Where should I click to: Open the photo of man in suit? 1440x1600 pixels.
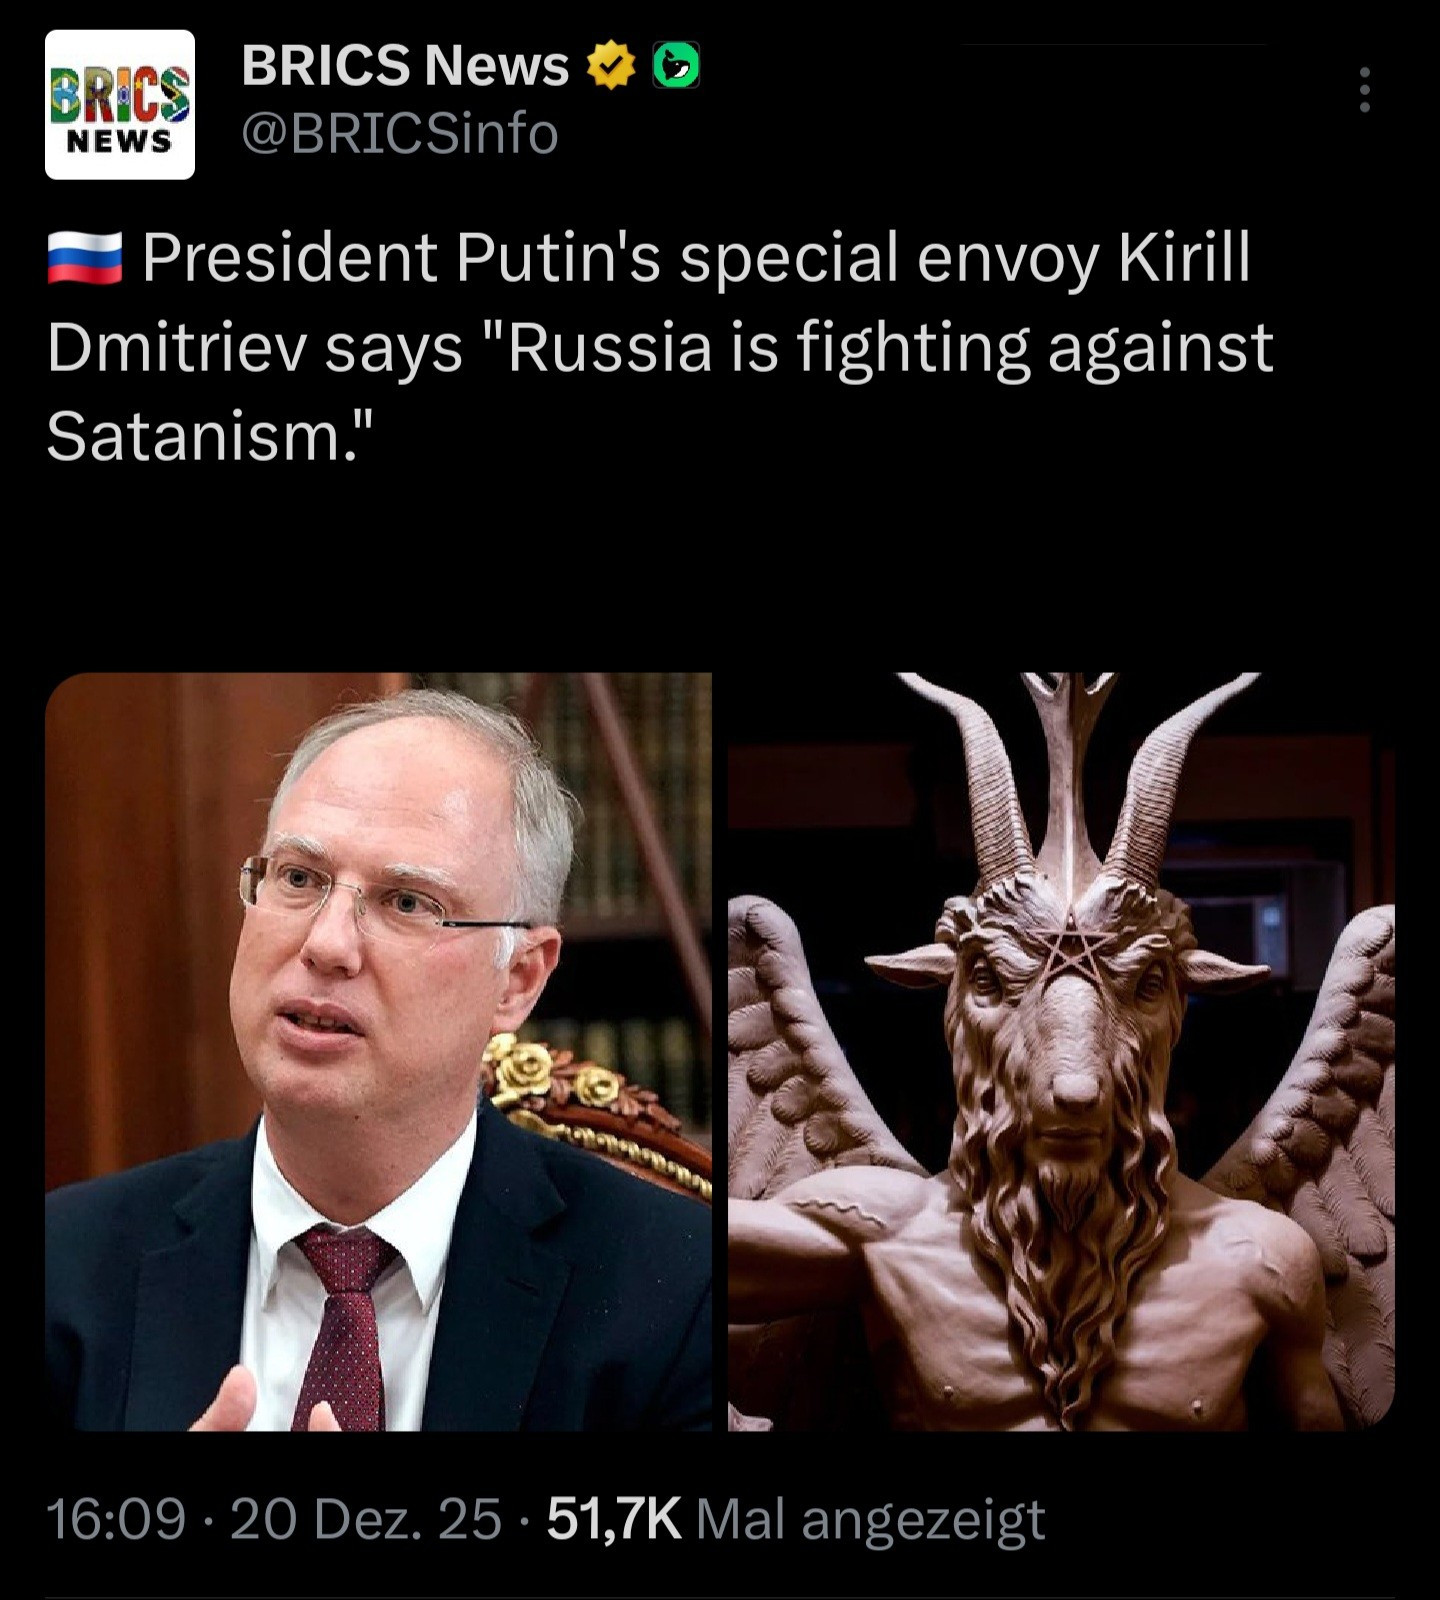point(378,1052)
